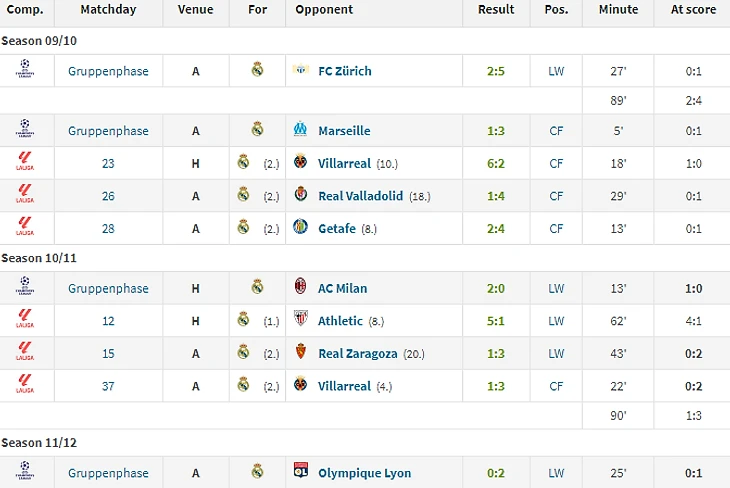Viewport: 730px width, 488px height.
Task: Click the Marseille club logo
Action: click(300, 129)
